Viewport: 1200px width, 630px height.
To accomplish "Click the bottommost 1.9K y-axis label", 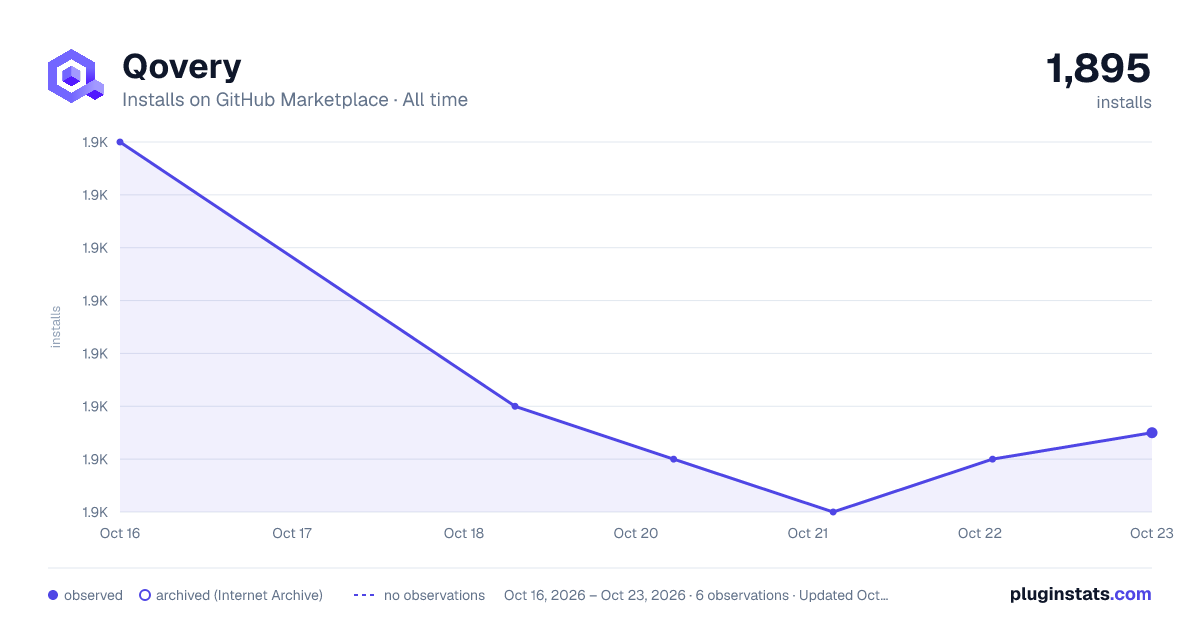I will 95,512.
